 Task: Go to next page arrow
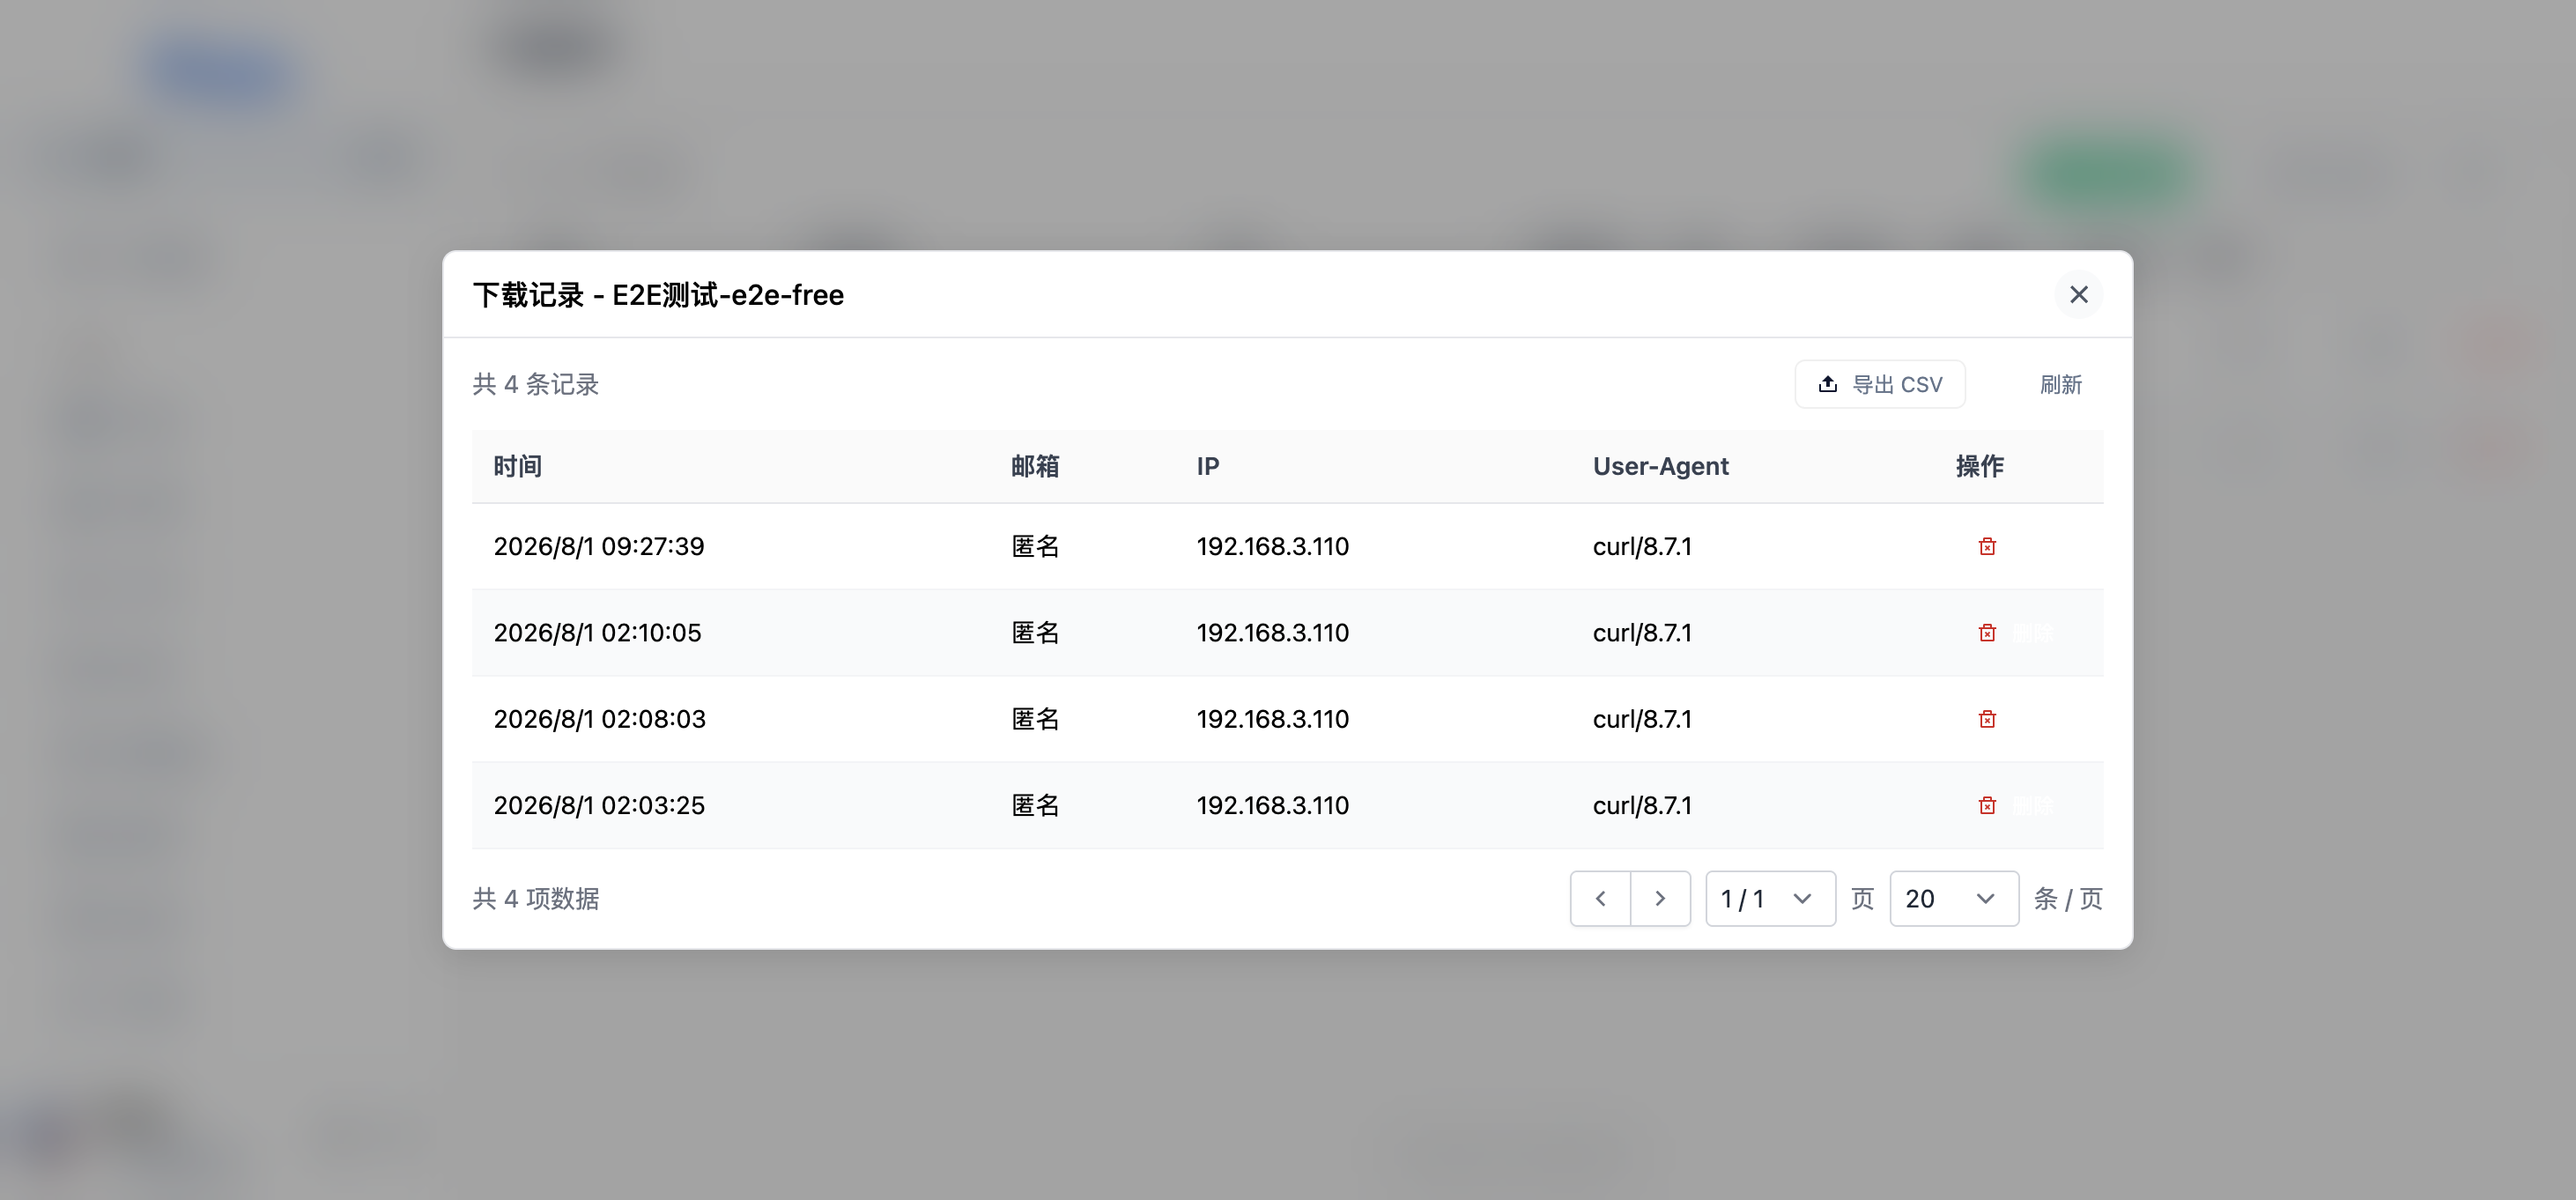point(1660,898)
